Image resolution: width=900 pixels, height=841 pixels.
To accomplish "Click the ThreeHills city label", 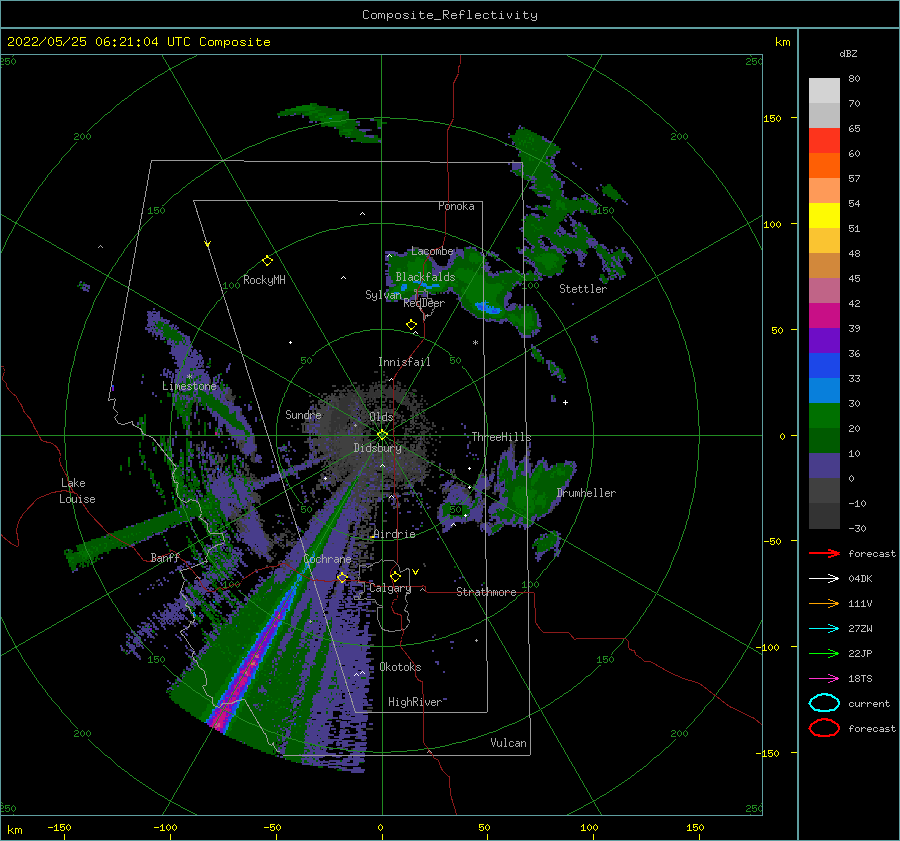I will point(501,437).
